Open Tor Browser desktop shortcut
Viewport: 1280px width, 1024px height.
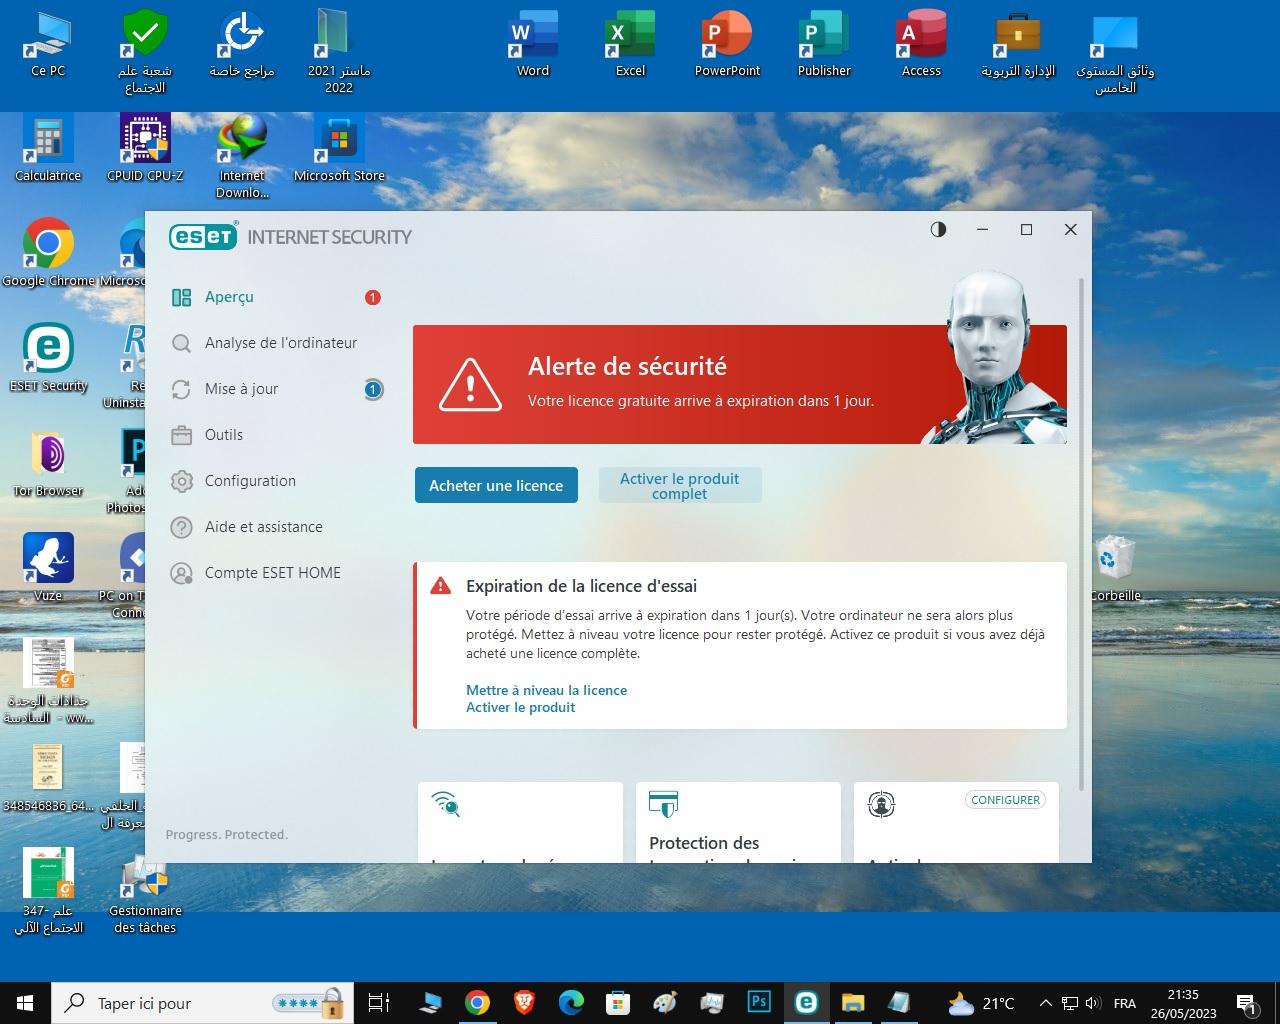[x=48, y=464]
